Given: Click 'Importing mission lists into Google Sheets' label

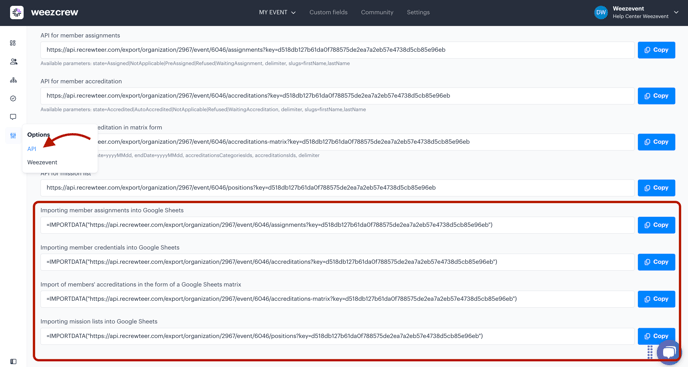Looking at the screenshot, I should click(x=99, y=321).
